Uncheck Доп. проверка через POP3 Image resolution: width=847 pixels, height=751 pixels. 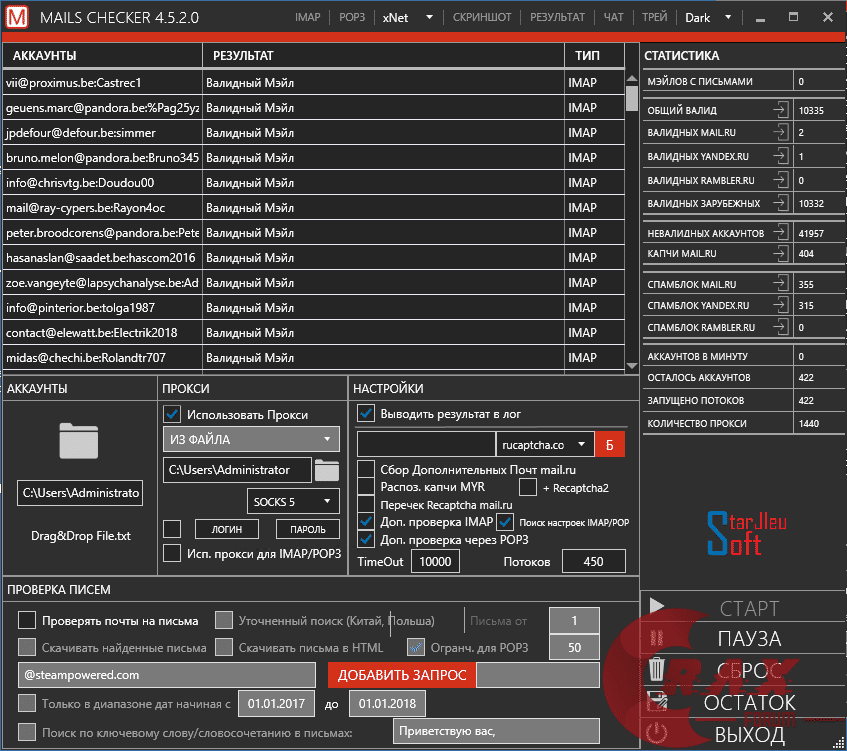pos(364,539)
